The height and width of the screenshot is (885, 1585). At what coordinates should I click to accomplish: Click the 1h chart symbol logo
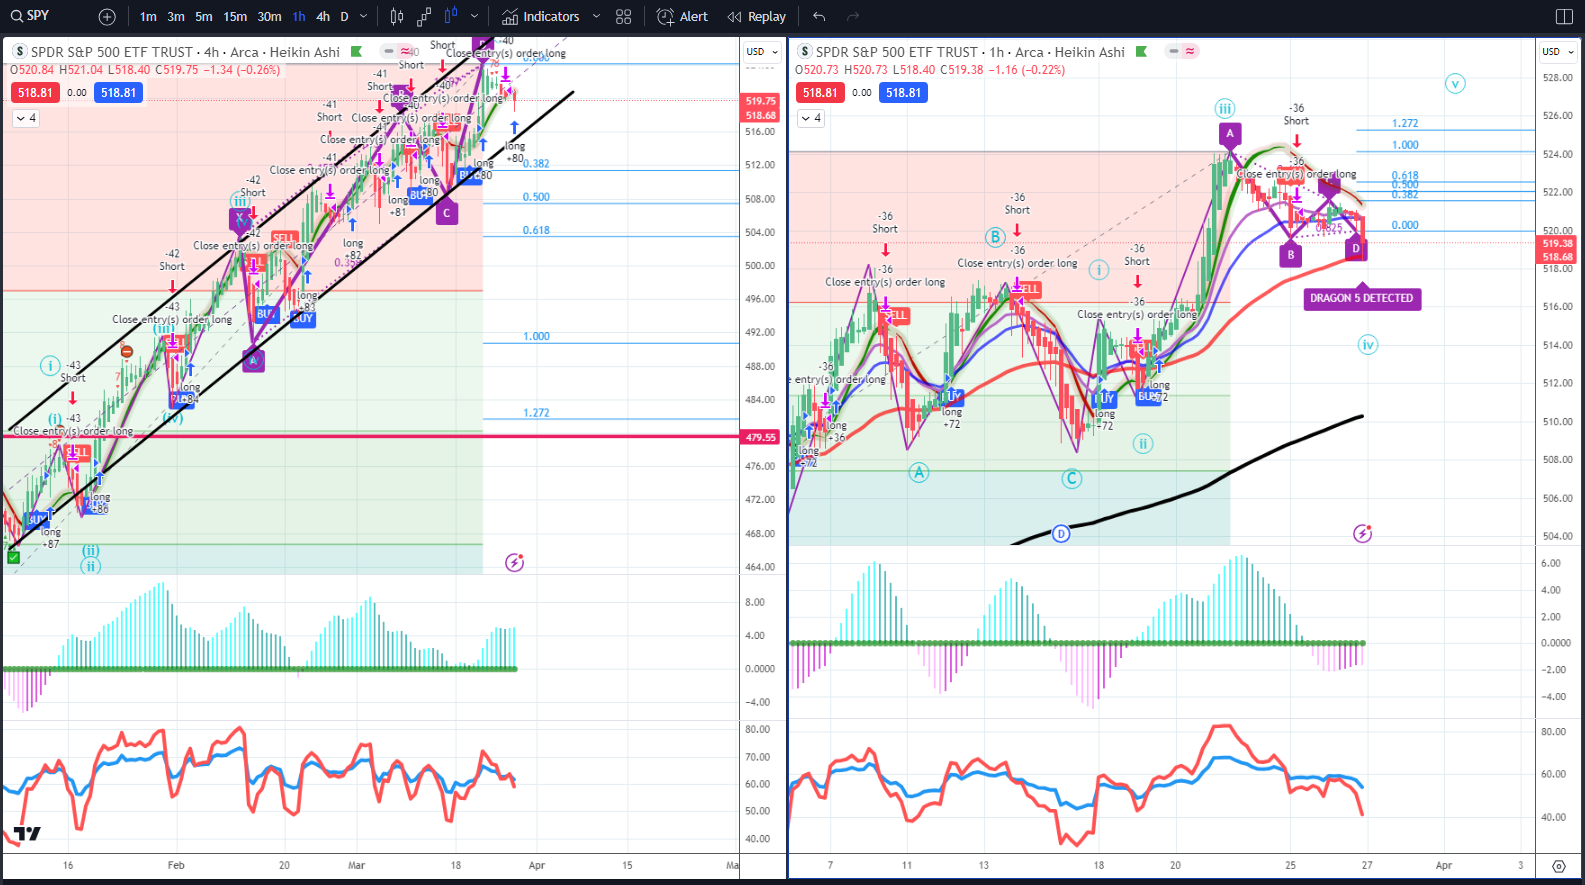804,52
